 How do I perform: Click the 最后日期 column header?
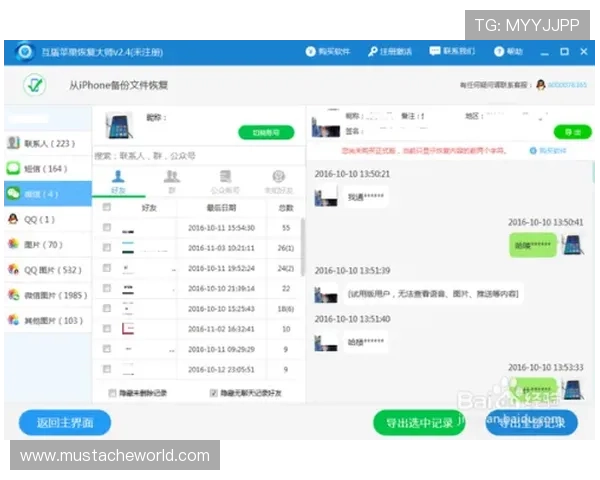click(221, 208)
